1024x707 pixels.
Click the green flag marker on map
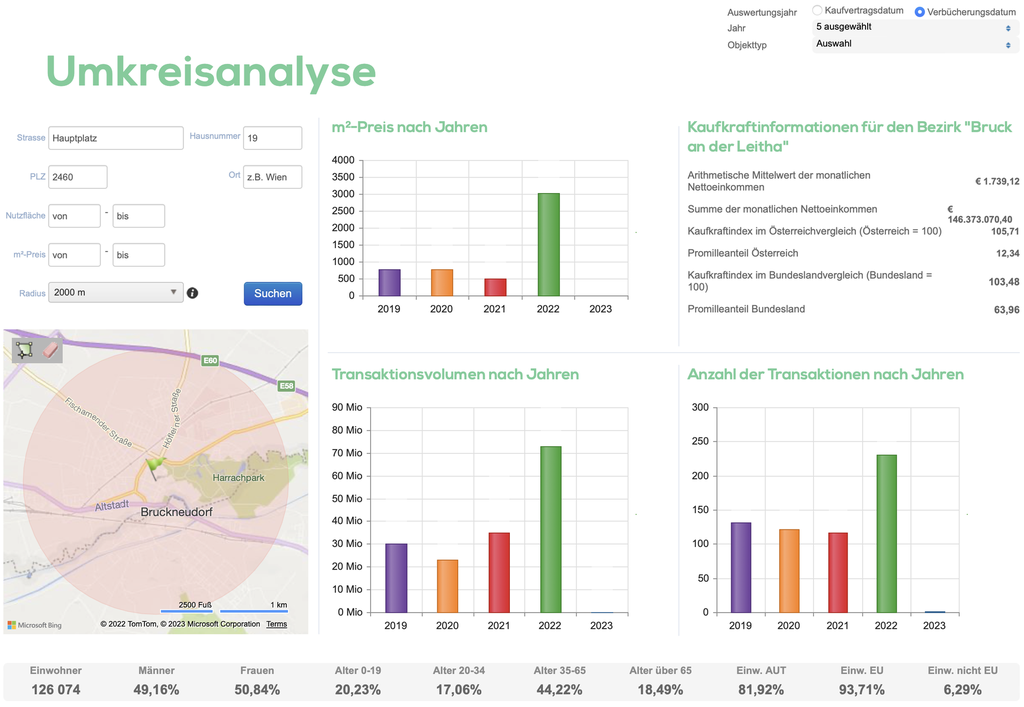click(153, 466)
